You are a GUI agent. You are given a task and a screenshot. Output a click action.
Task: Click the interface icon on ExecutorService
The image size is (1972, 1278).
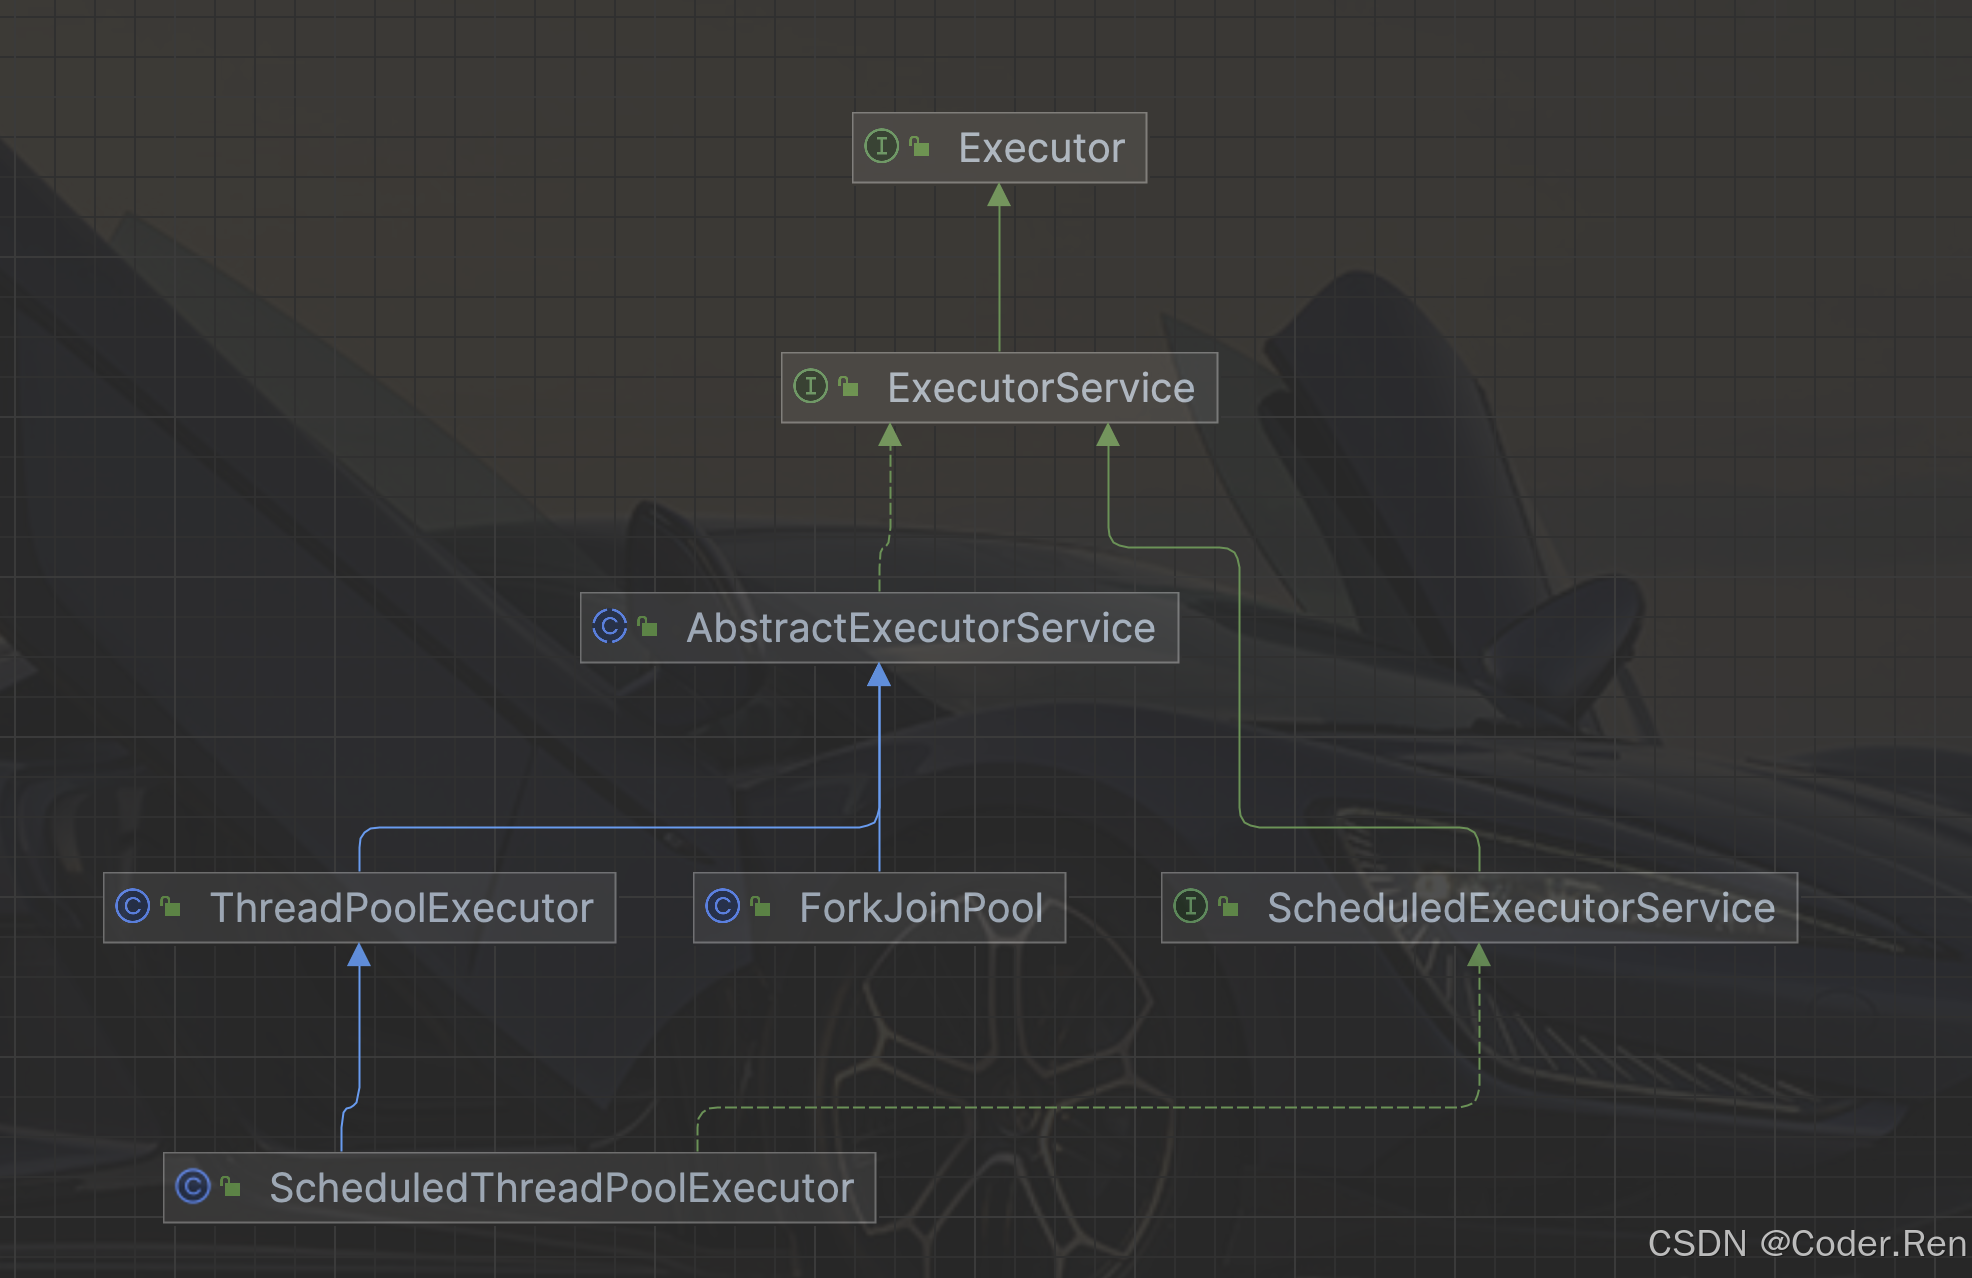pos(810,387)
